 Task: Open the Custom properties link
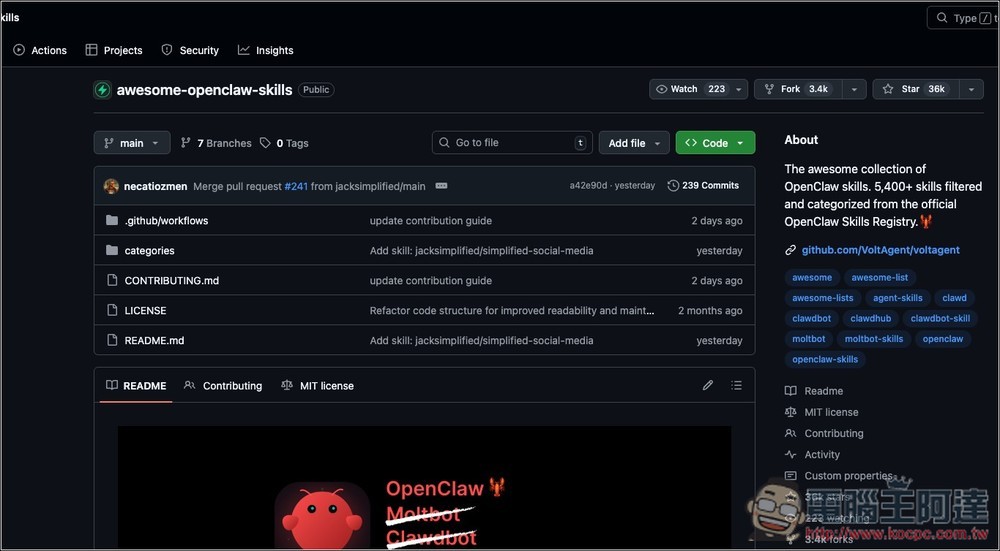click(x=839, y=476)
